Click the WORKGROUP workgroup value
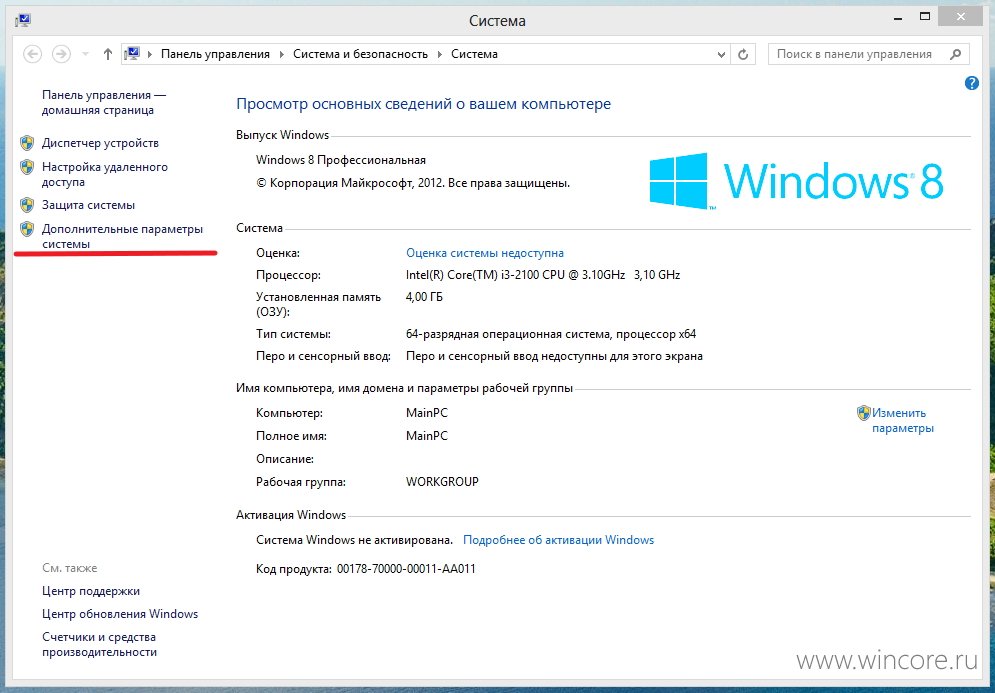Viewport: 995px width, 693px height. 442,482
